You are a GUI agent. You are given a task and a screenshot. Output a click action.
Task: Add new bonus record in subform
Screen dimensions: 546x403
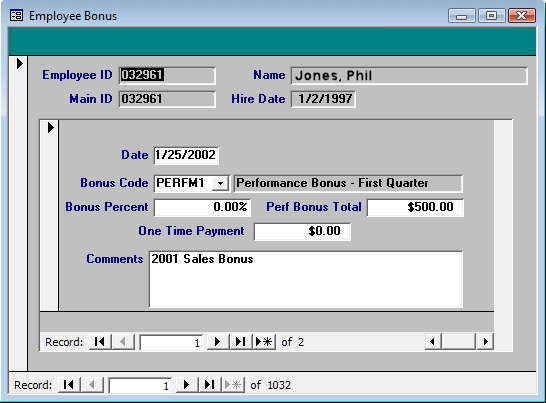[x=264, y=342]
